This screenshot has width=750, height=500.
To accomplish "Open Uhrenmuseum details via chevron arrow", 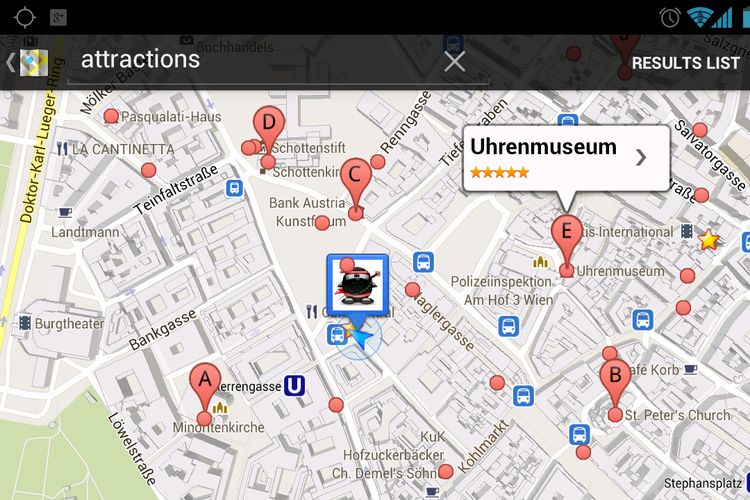I will point(641,157).
